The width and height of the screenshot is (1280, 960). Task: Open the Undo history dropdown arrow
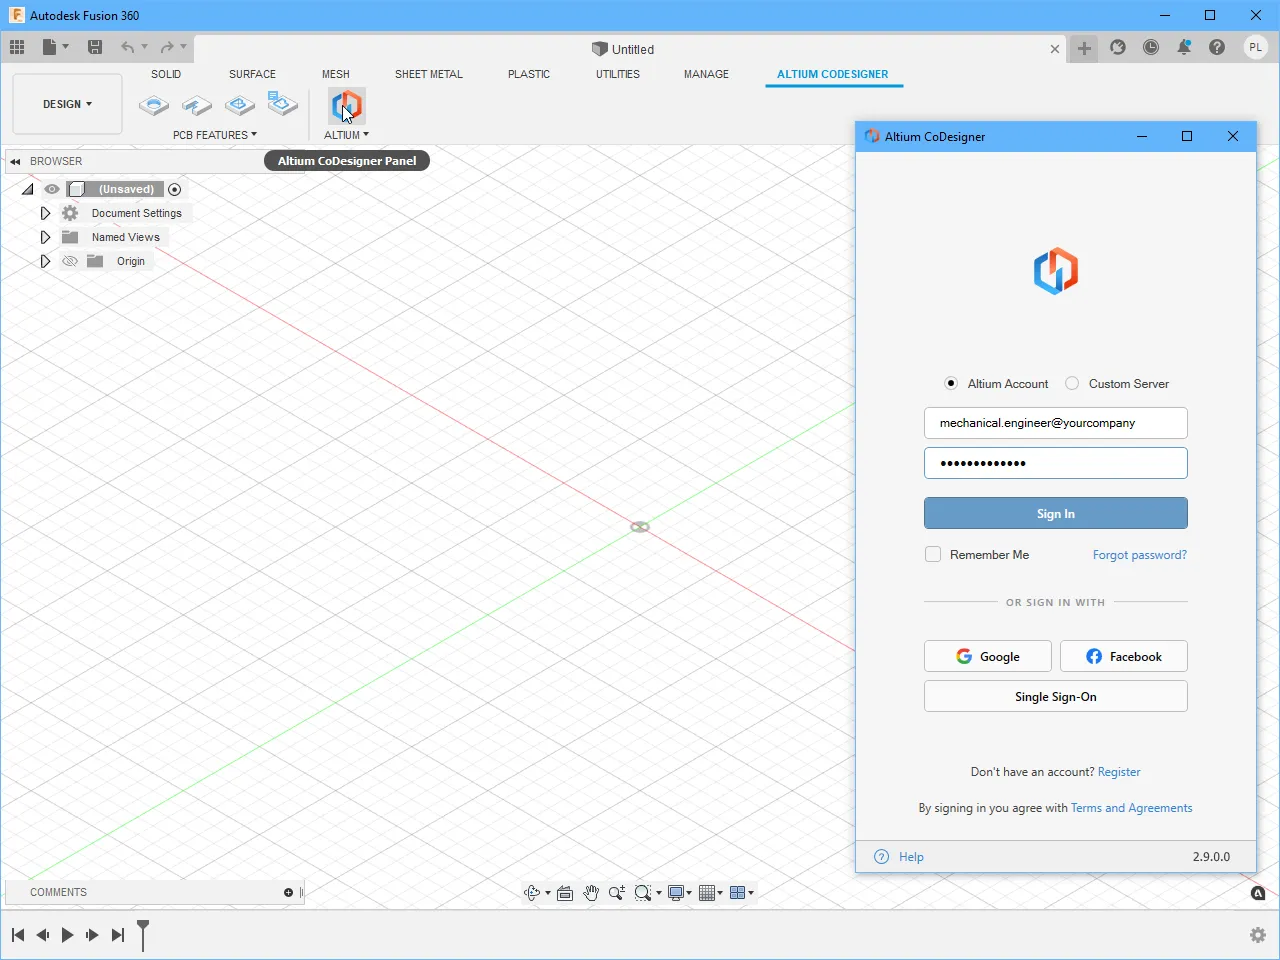click(144, 47)
